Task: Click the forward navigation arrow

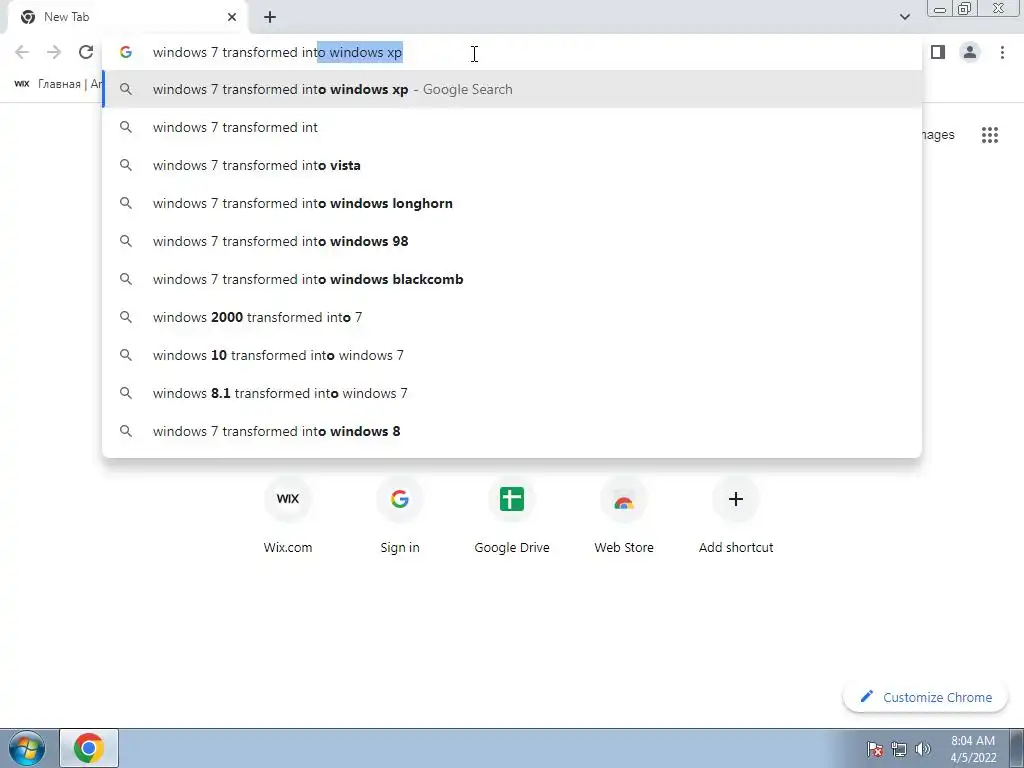Action: pyautogui.click(x=54, y=52)
